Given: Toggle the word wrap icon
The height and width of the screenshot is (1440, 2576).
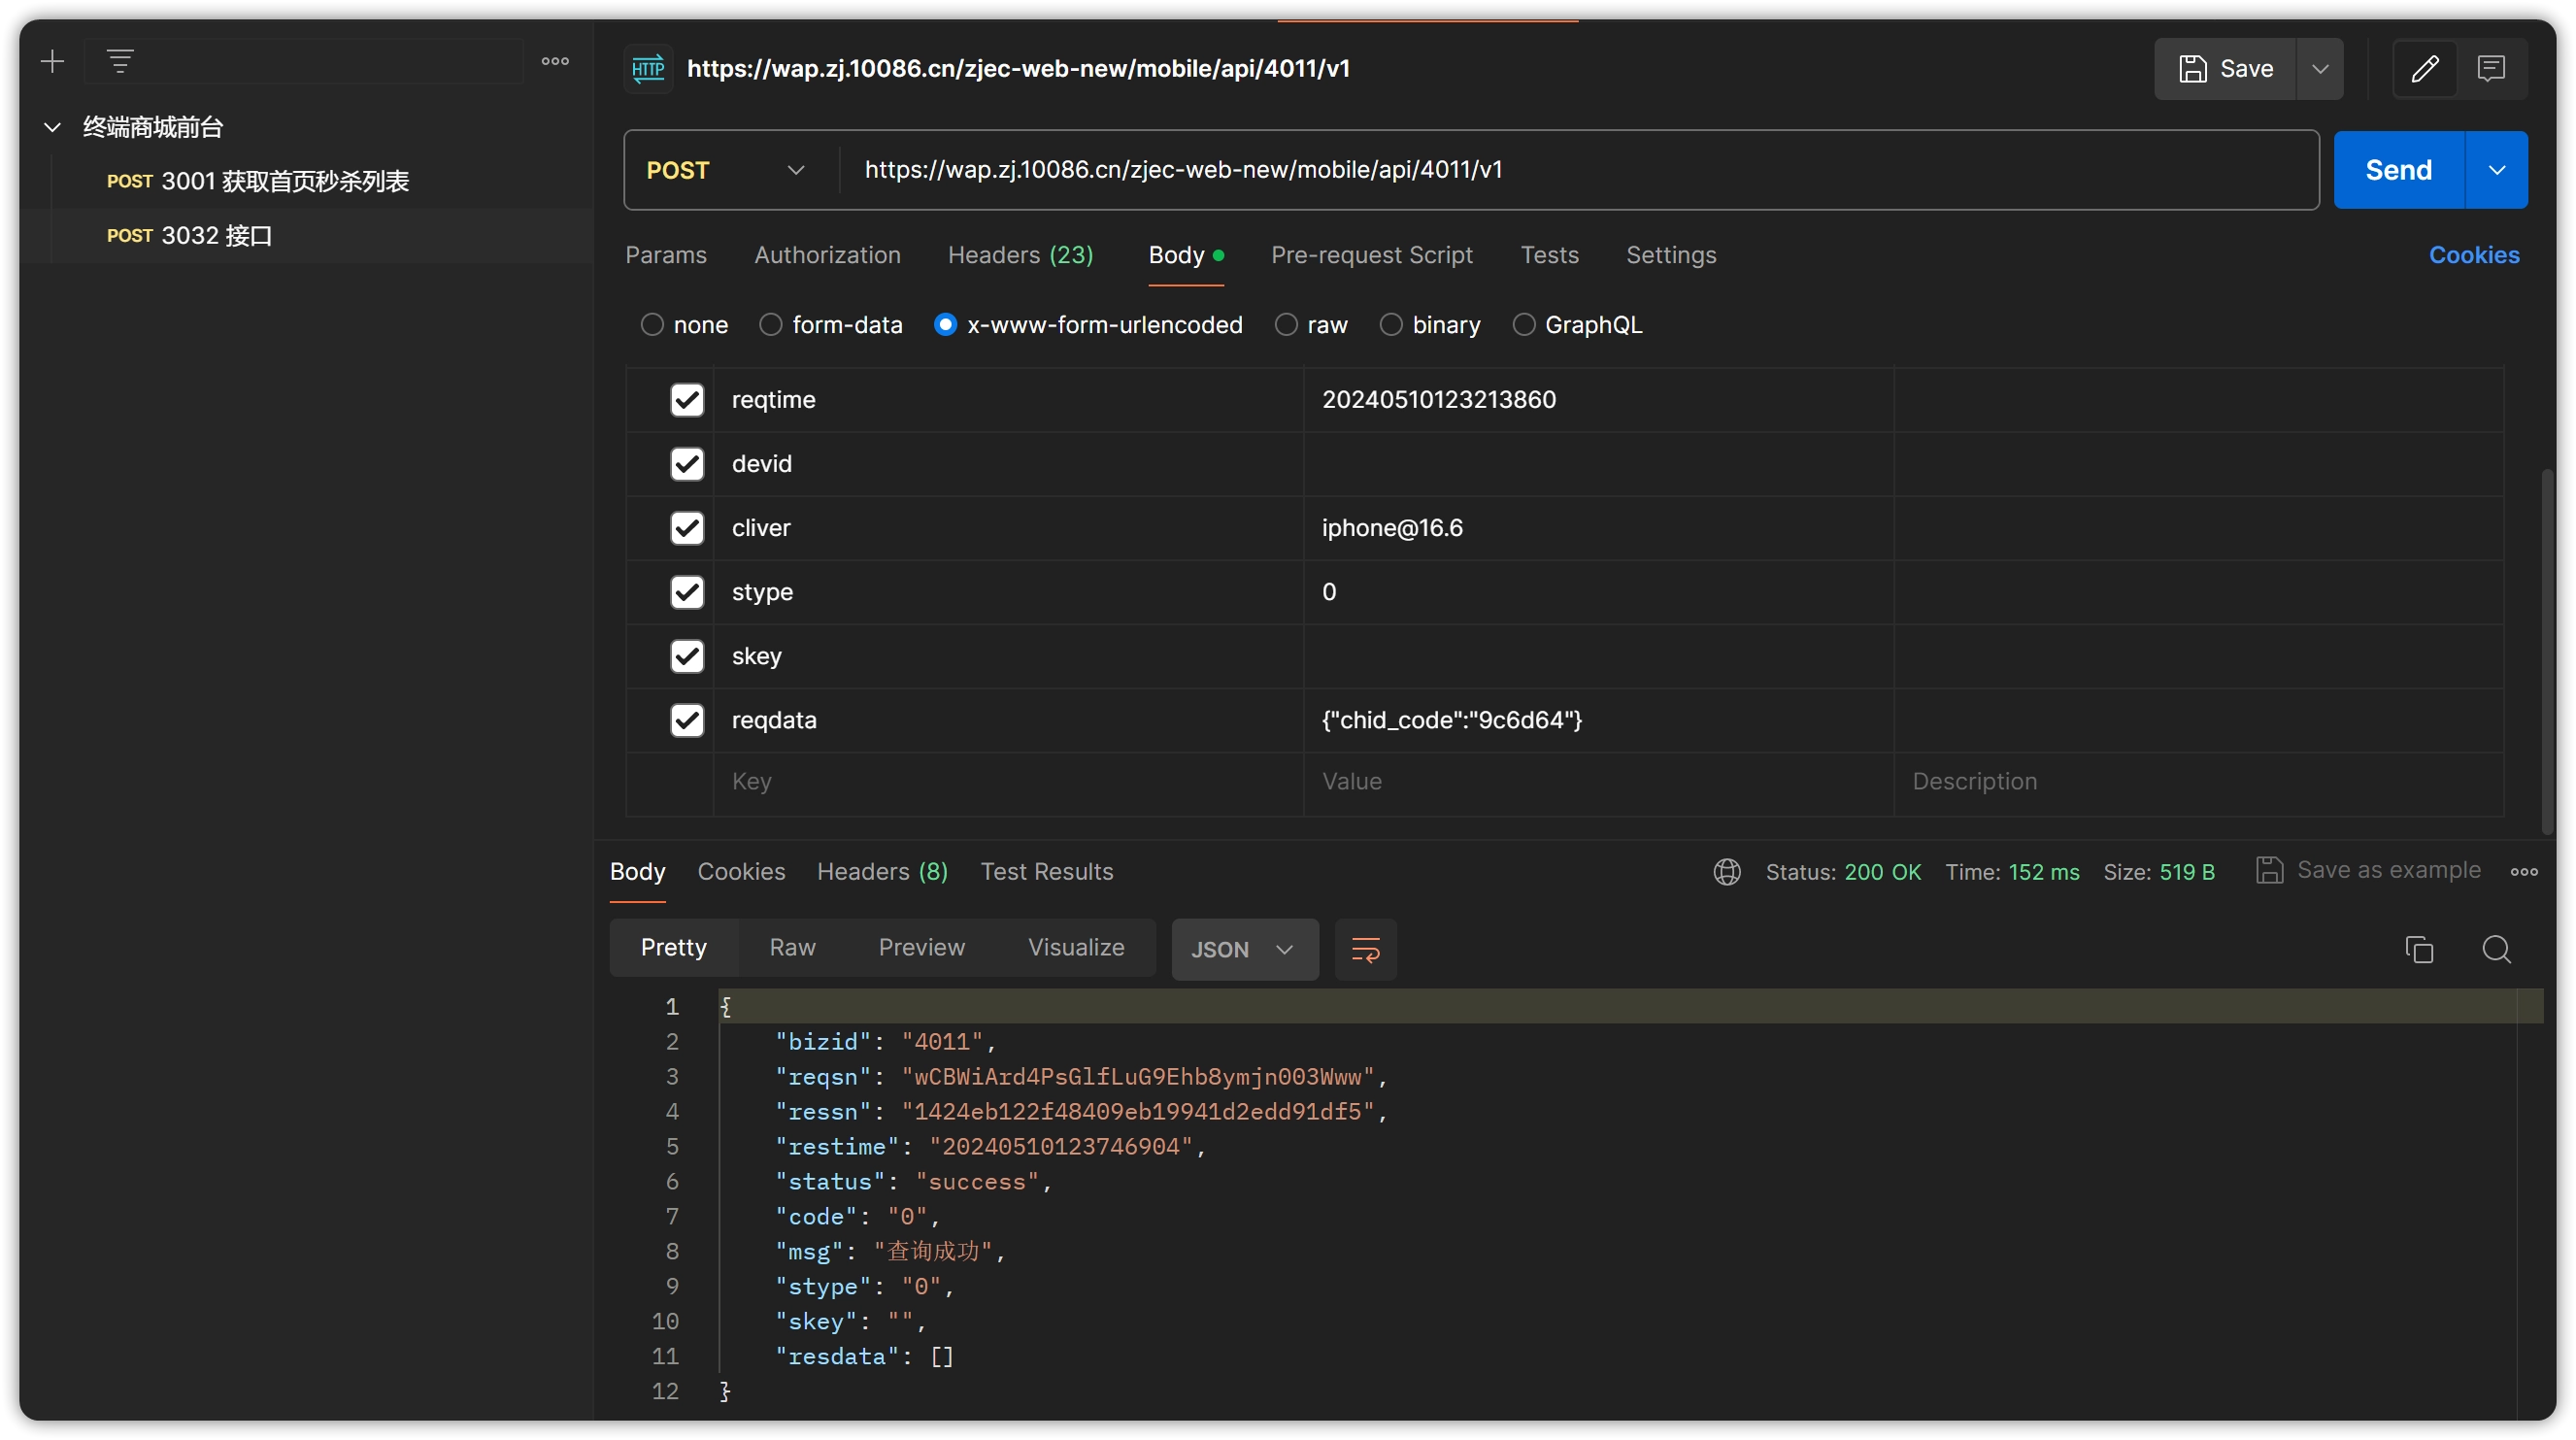Looking at the screenshot, I should [1365, 949].
